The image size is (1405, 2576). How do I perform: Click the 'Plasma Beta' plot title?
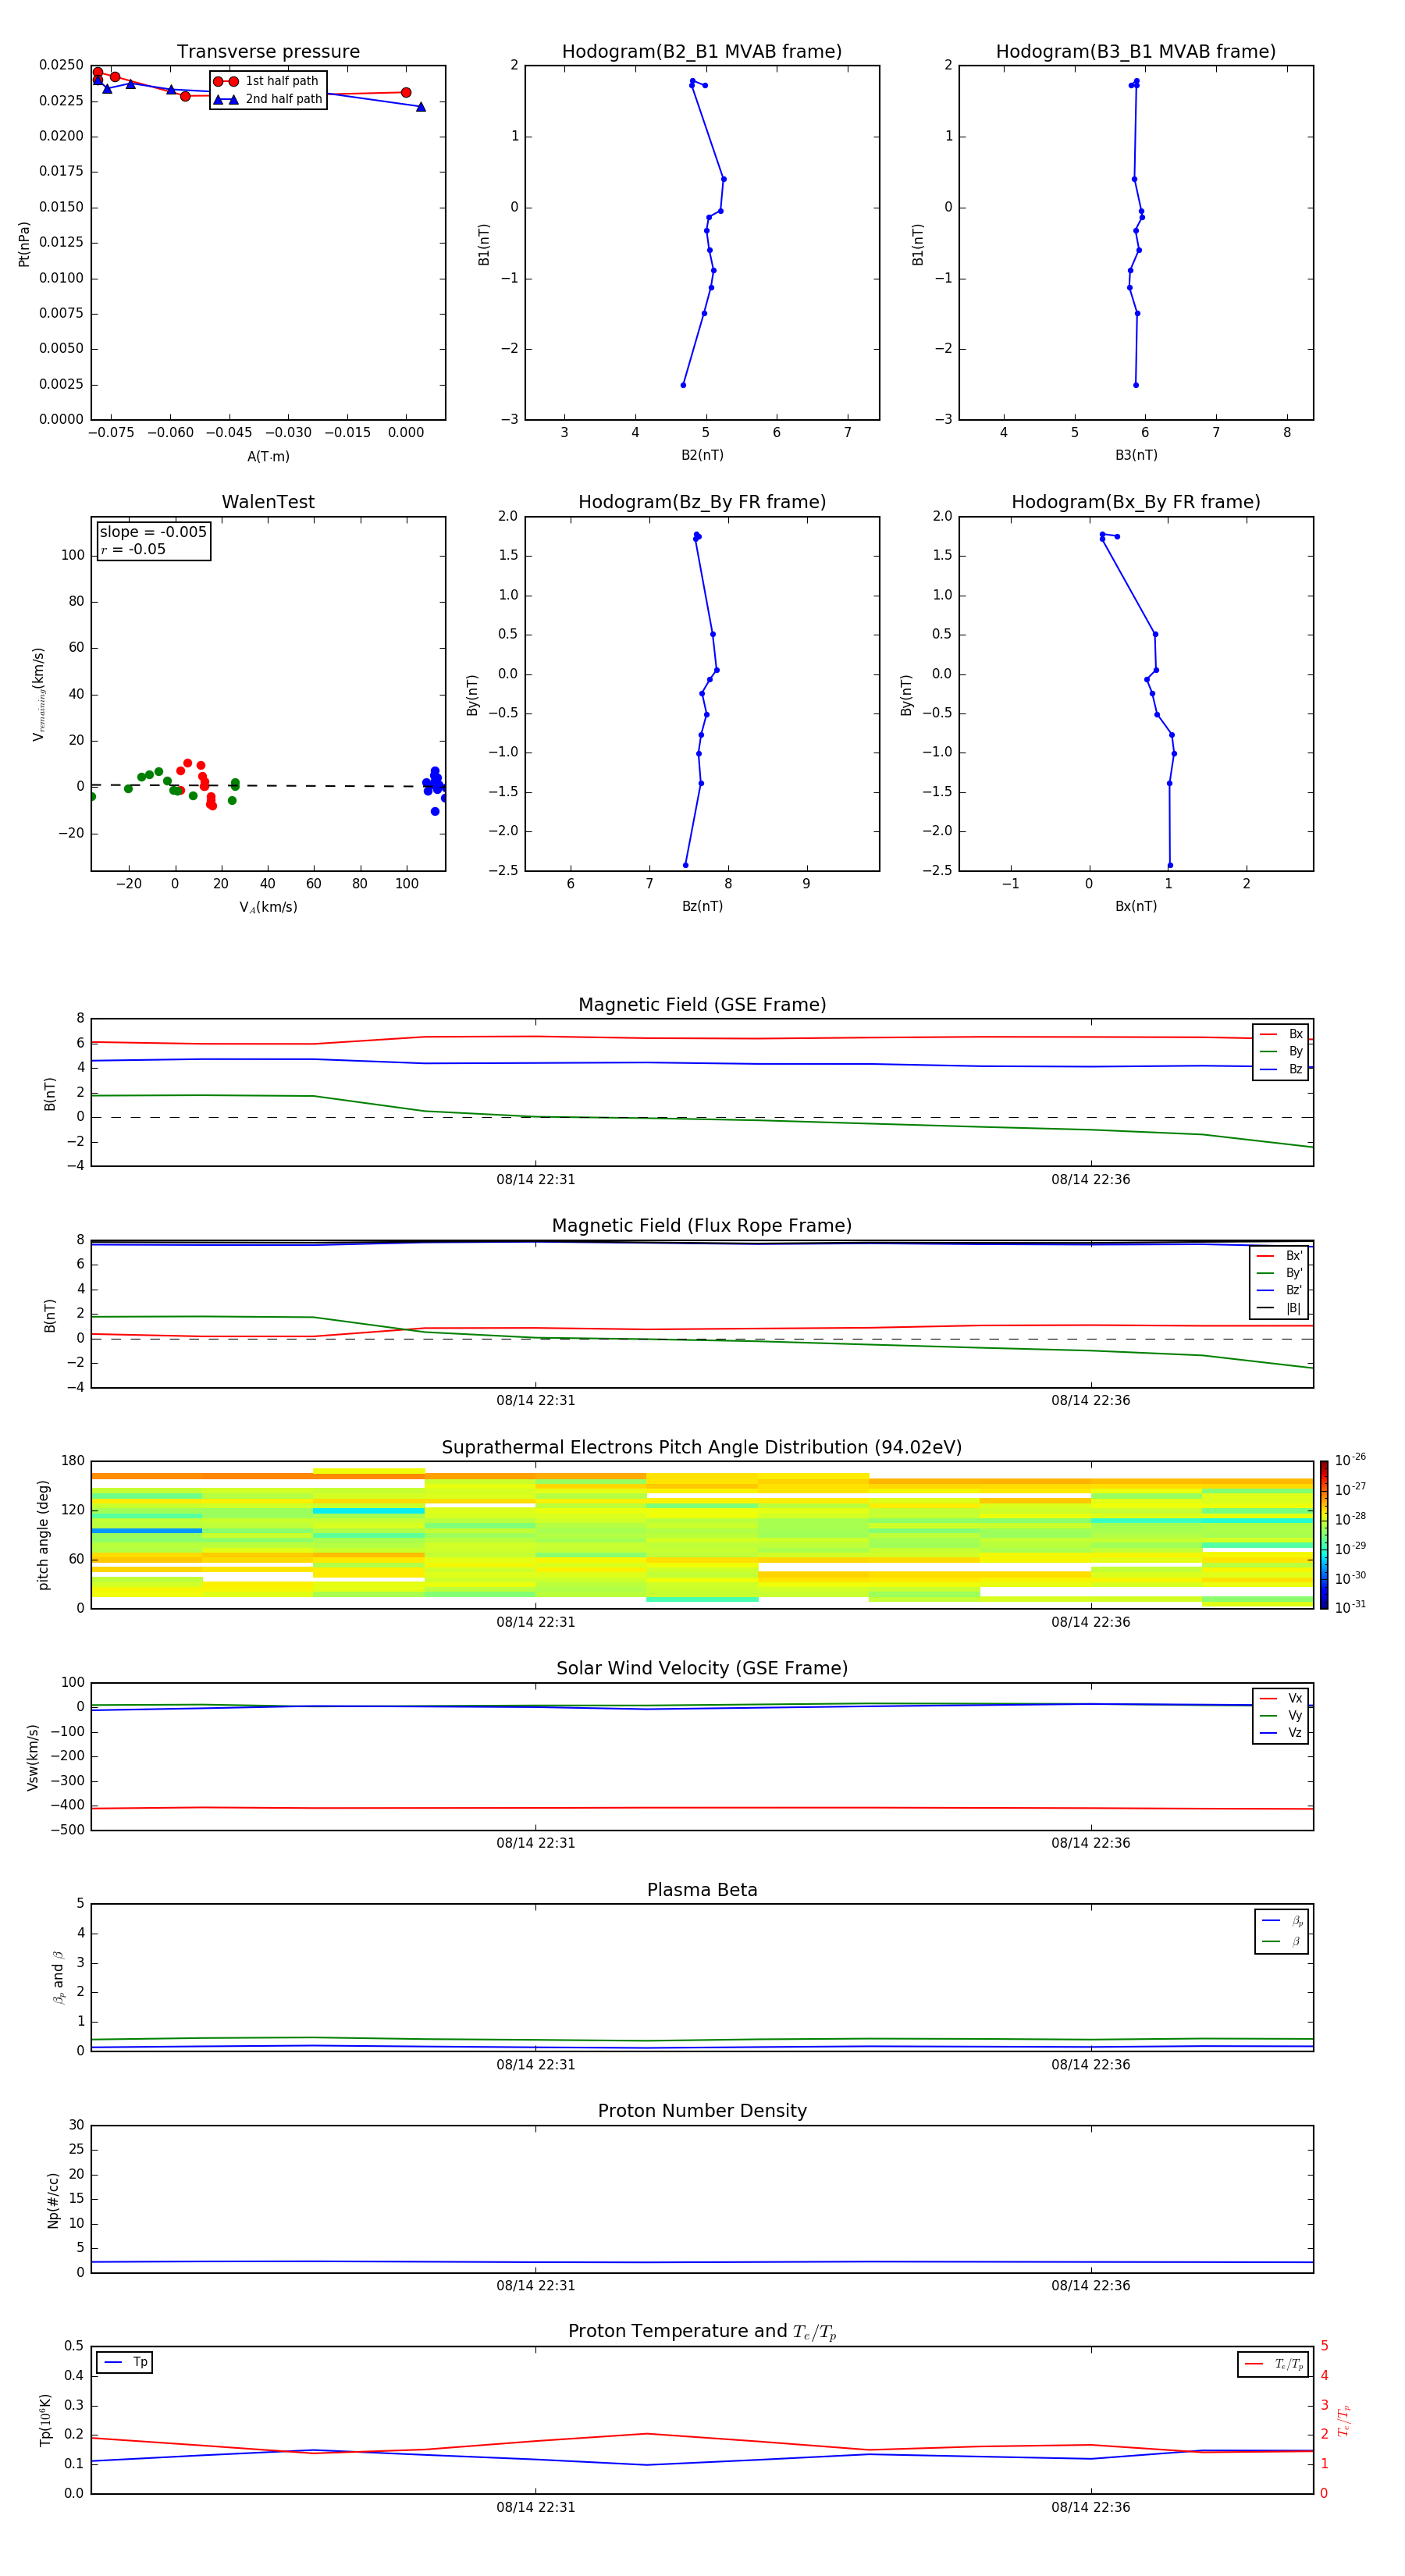click(702, 1891)
